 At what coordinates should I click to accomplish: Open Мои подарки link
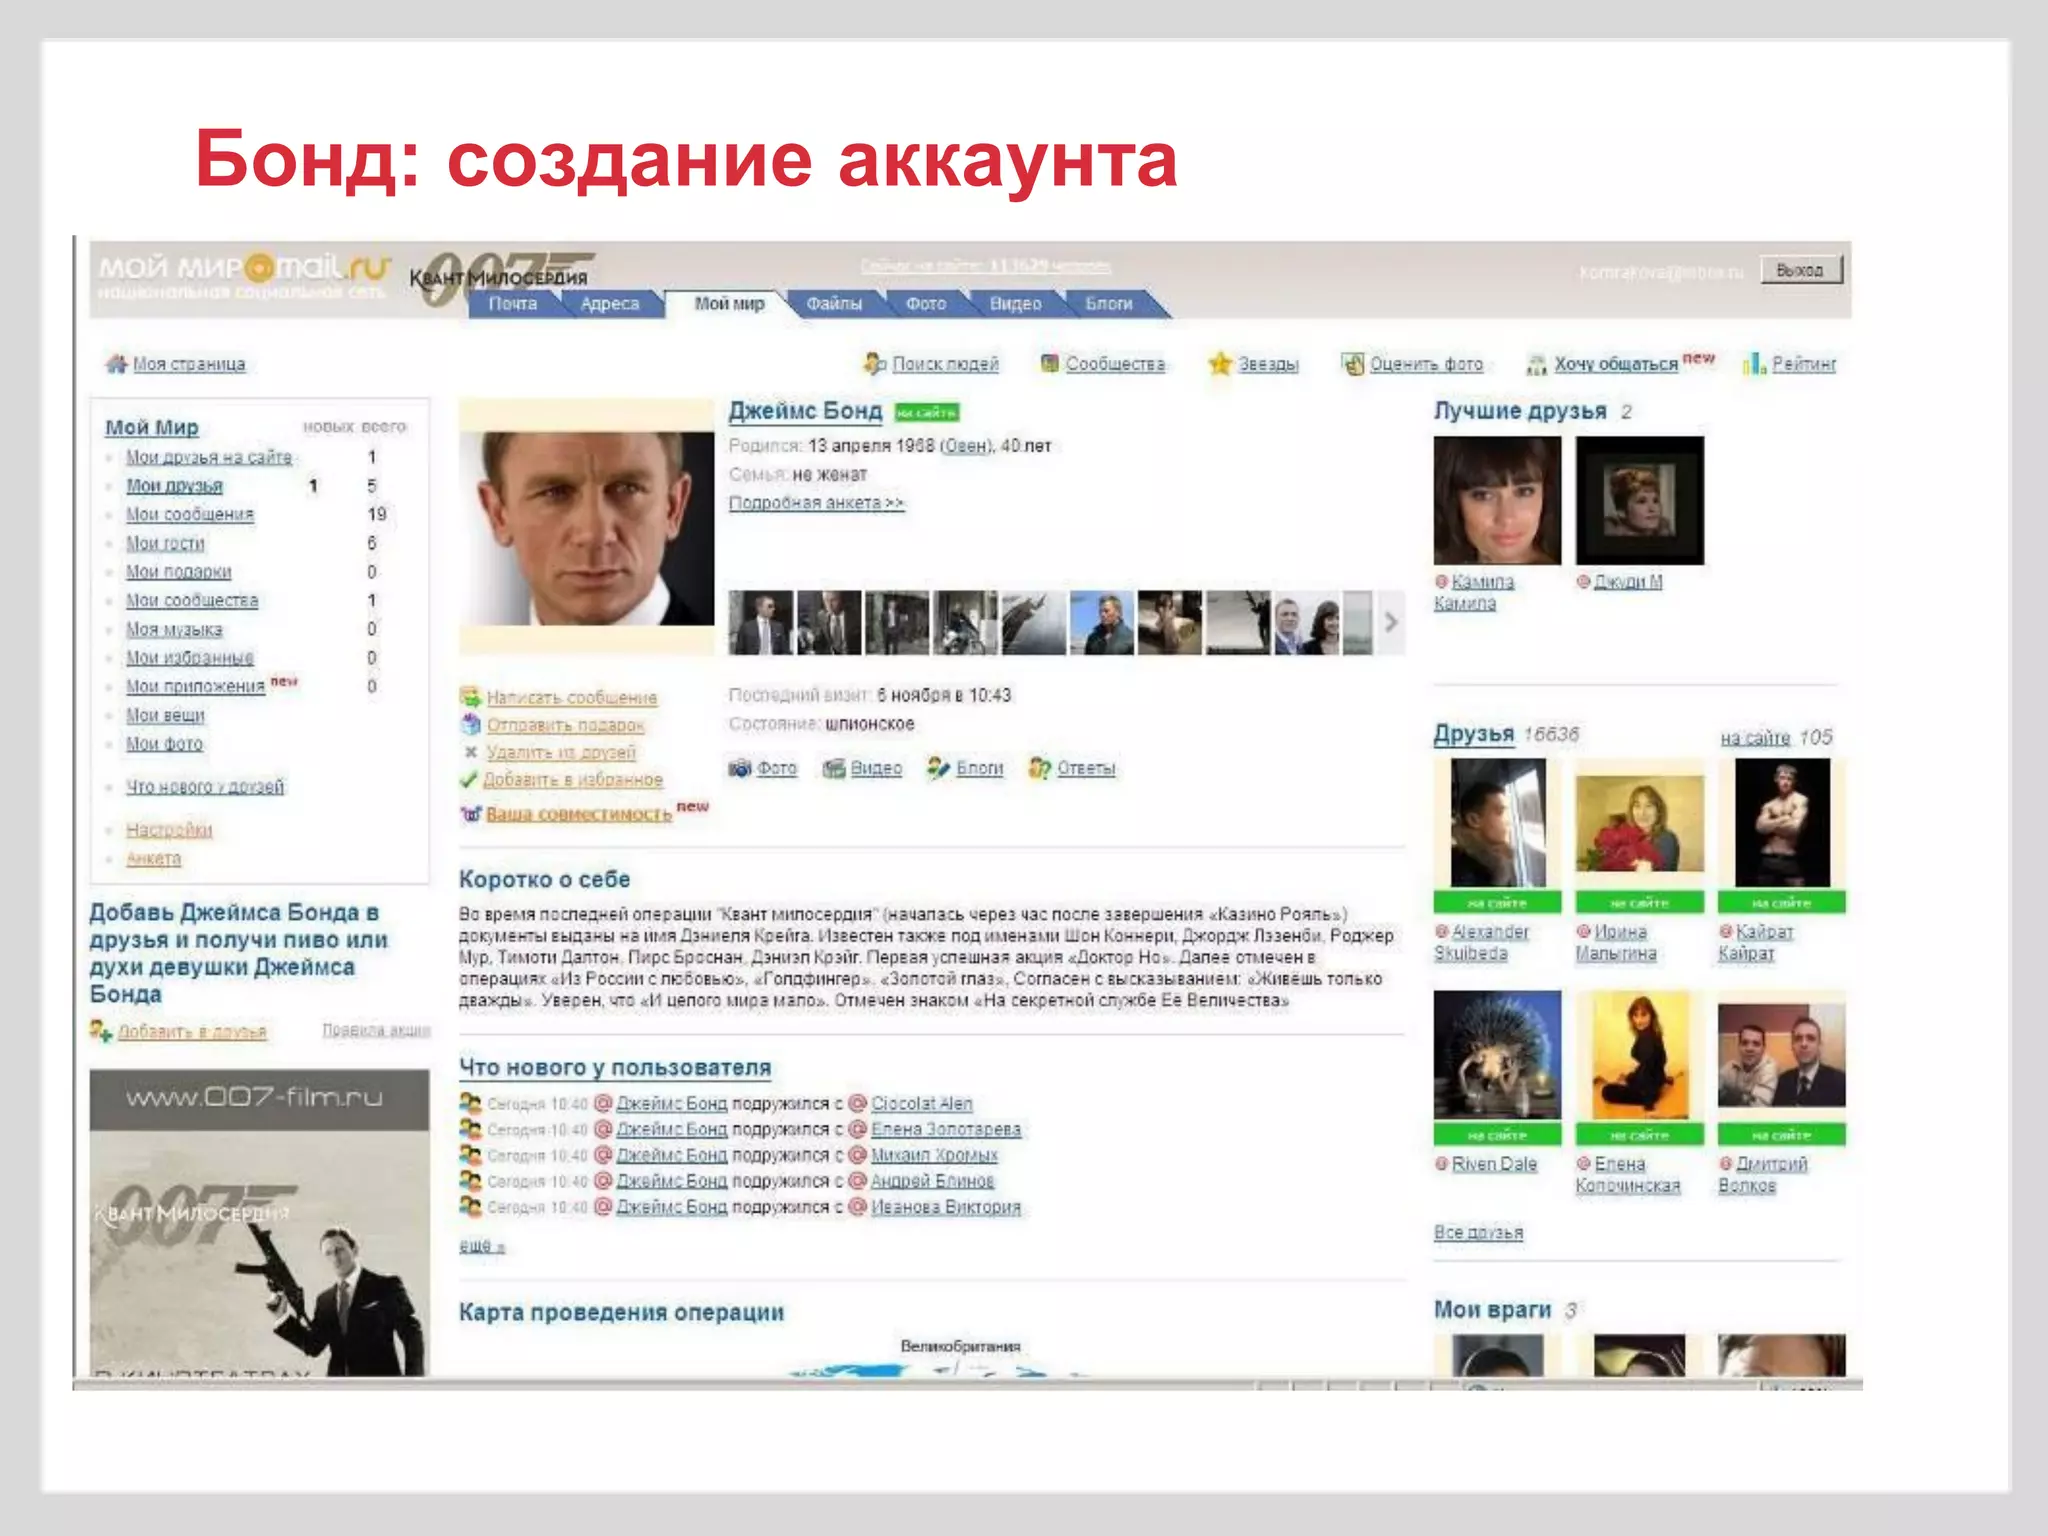[x=178, y=571]
